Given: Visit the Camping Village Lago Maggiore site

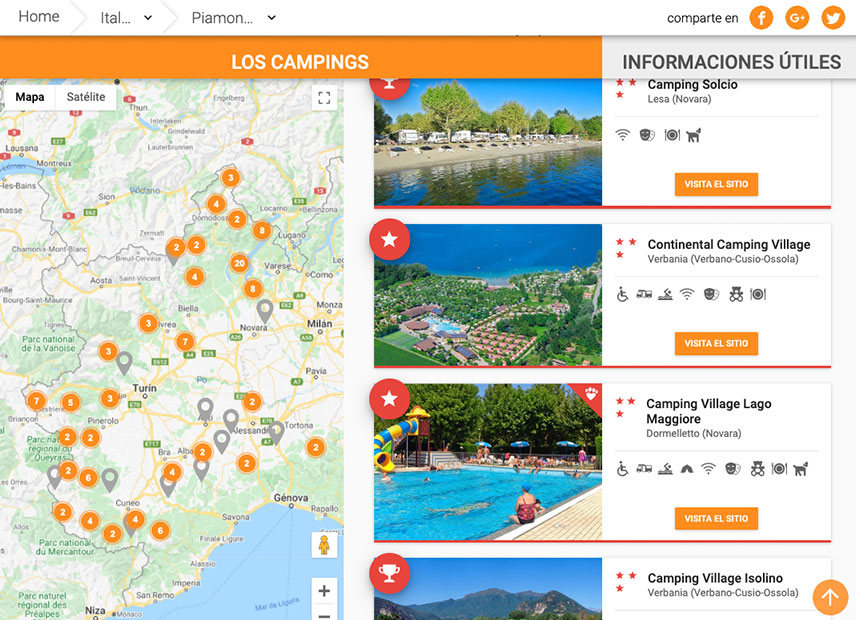Looking at the screenshot, I should coord(716,518).
